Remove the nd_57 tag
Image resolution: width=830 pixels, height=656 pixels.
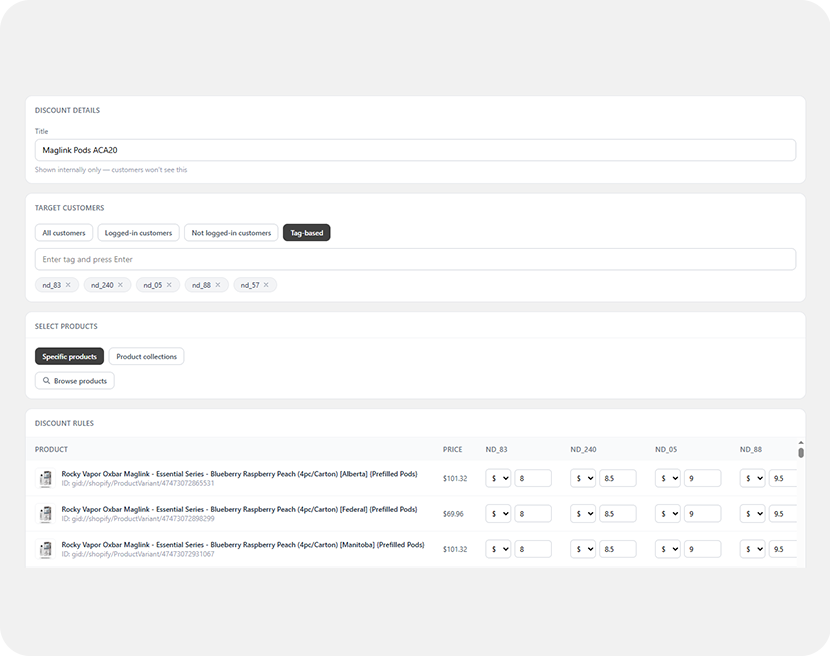(266, 285)
